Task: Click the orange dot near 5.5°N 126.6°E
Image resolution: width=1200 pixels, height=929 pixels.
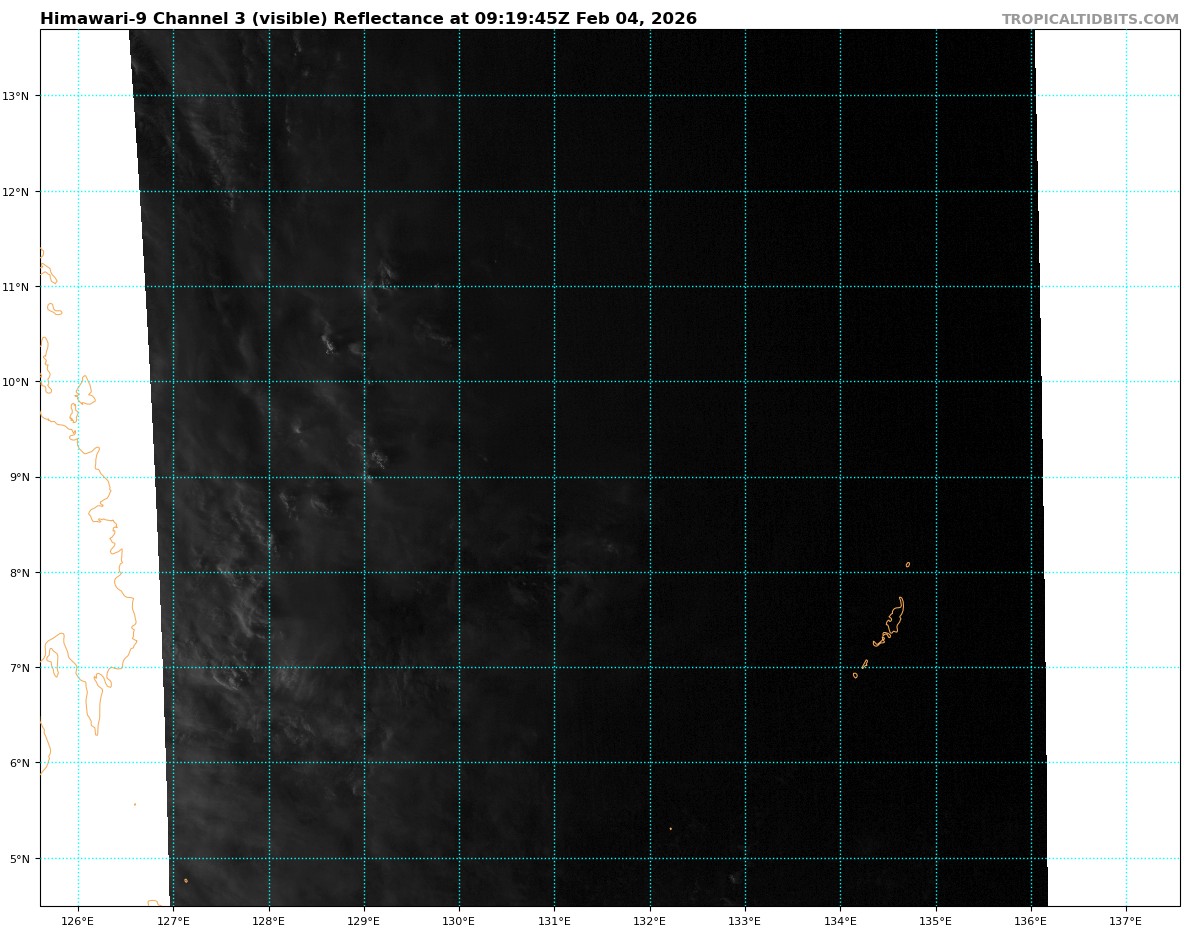Action: click(x=135, y=804)
